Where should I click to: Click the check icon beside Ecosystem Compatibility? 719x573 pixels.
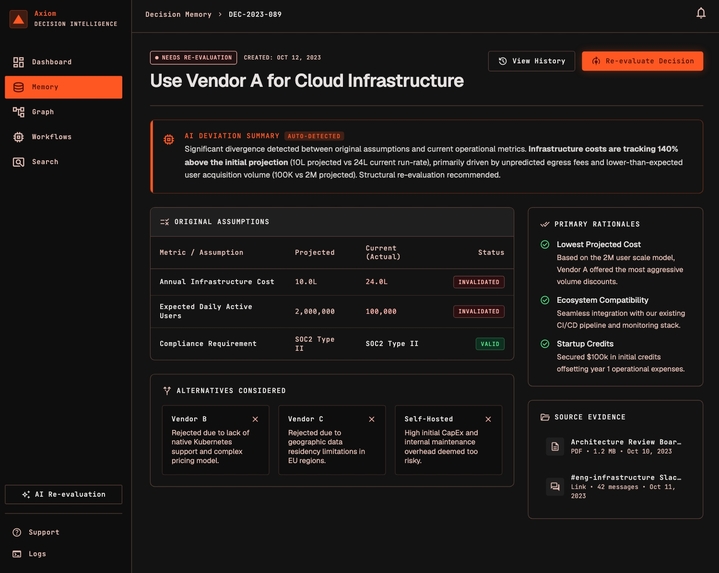coord(545,300)
